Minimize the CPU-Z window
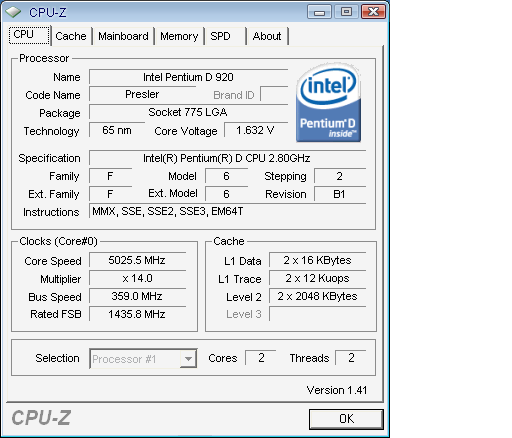The height and width of the screenshot is (438, 512). pos(319,12)
